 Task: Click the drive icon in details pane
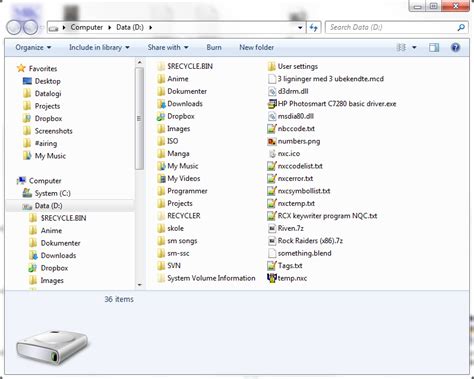52,347
